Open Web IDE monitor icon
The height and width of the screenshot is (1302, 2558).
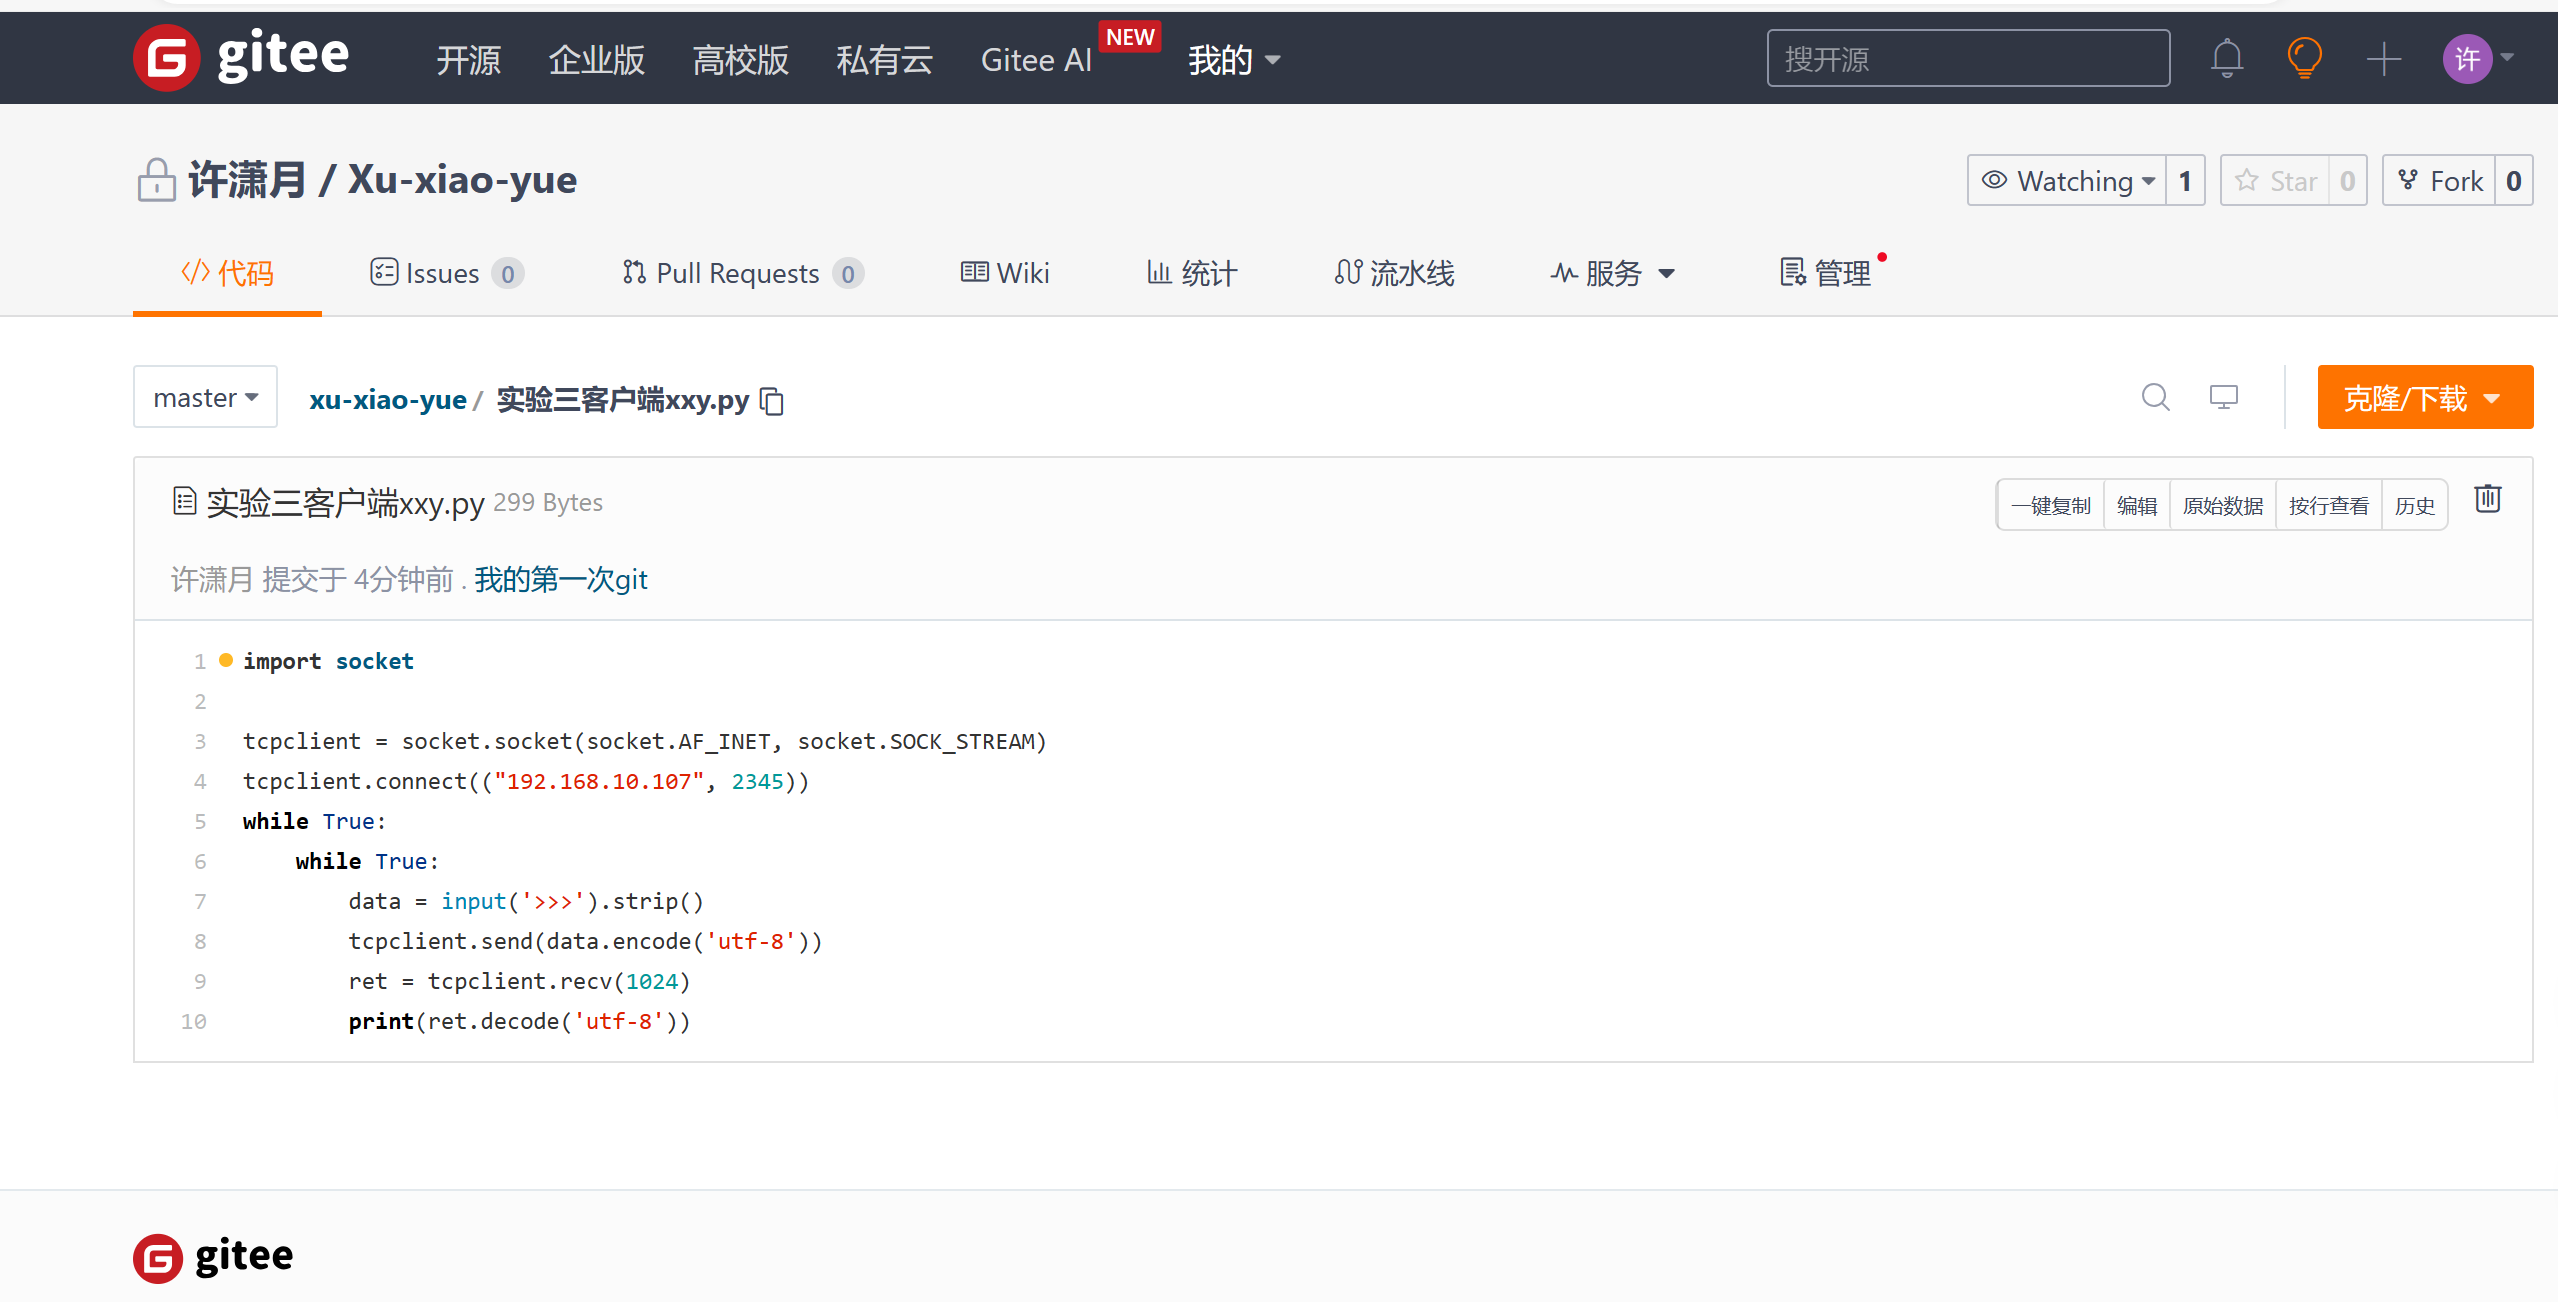pyautogui.click(x=2223, y=397)
